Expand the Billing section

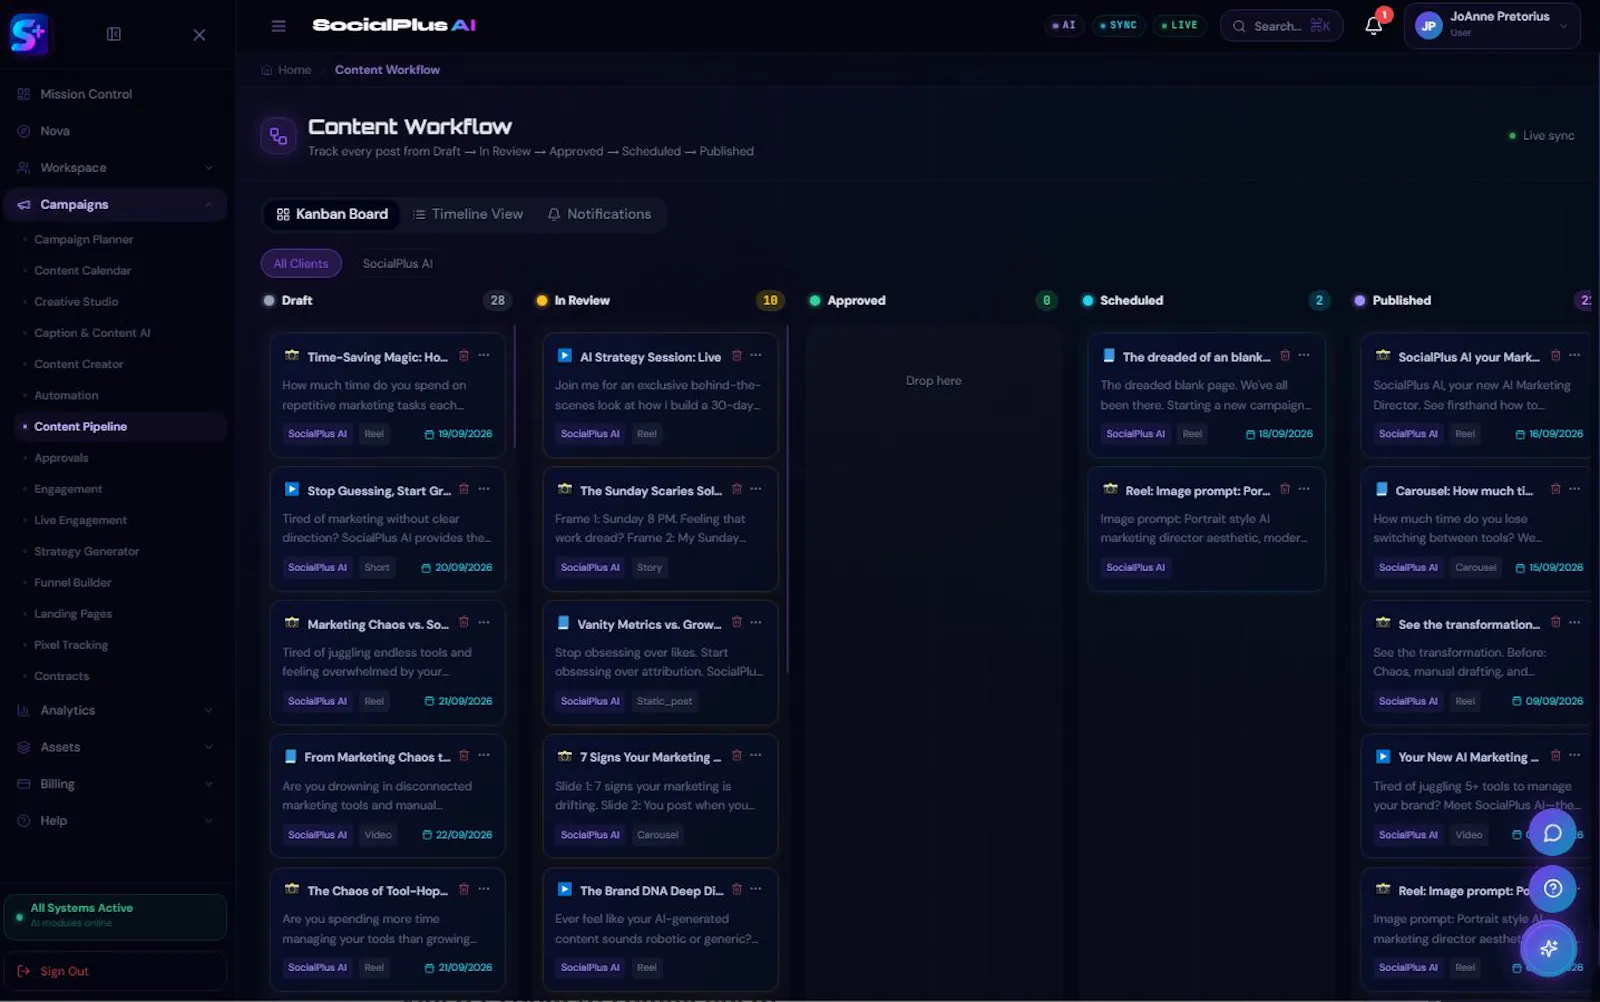(116, 784)
